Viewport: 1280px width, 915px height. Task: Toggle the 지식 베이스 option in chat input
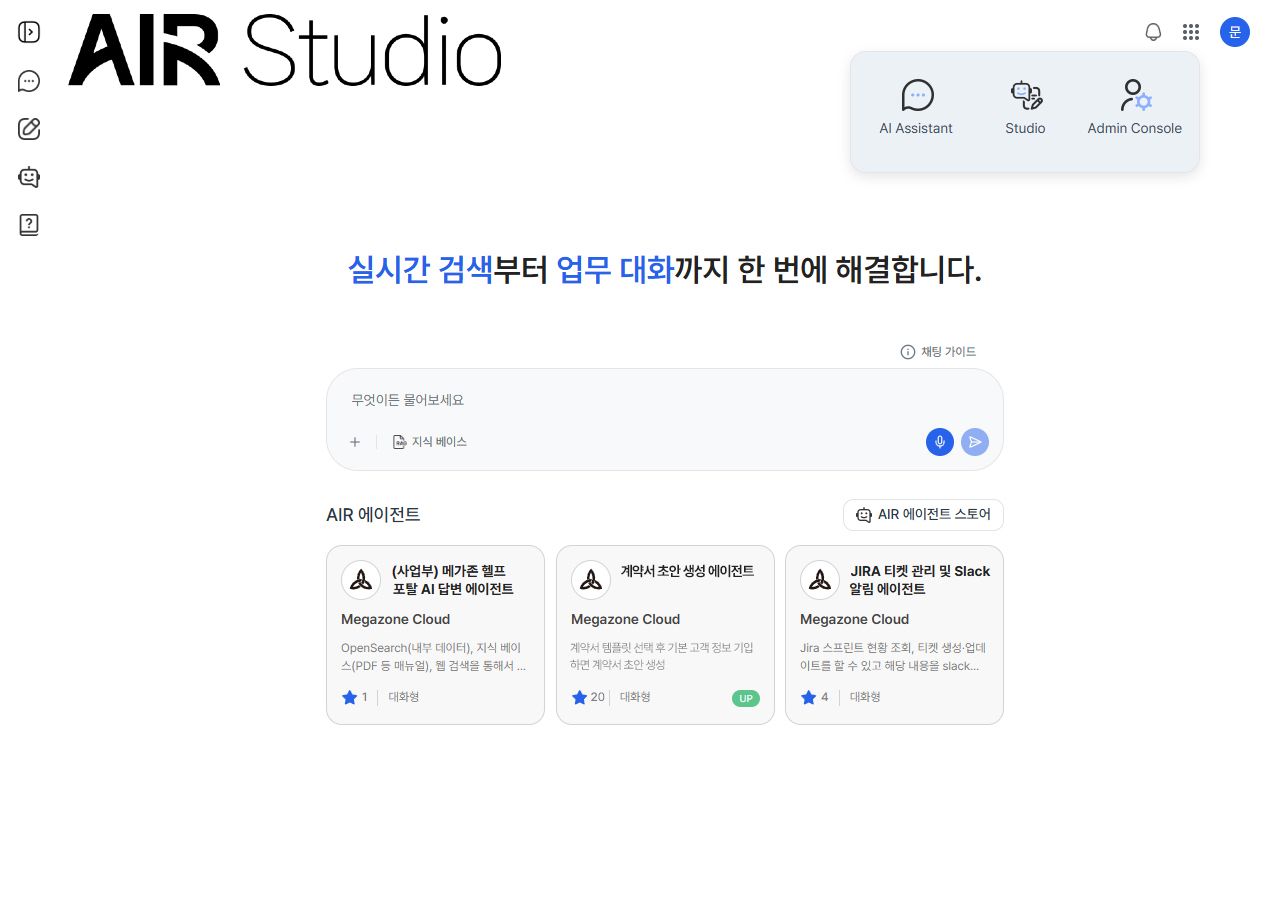pos(430,441)
